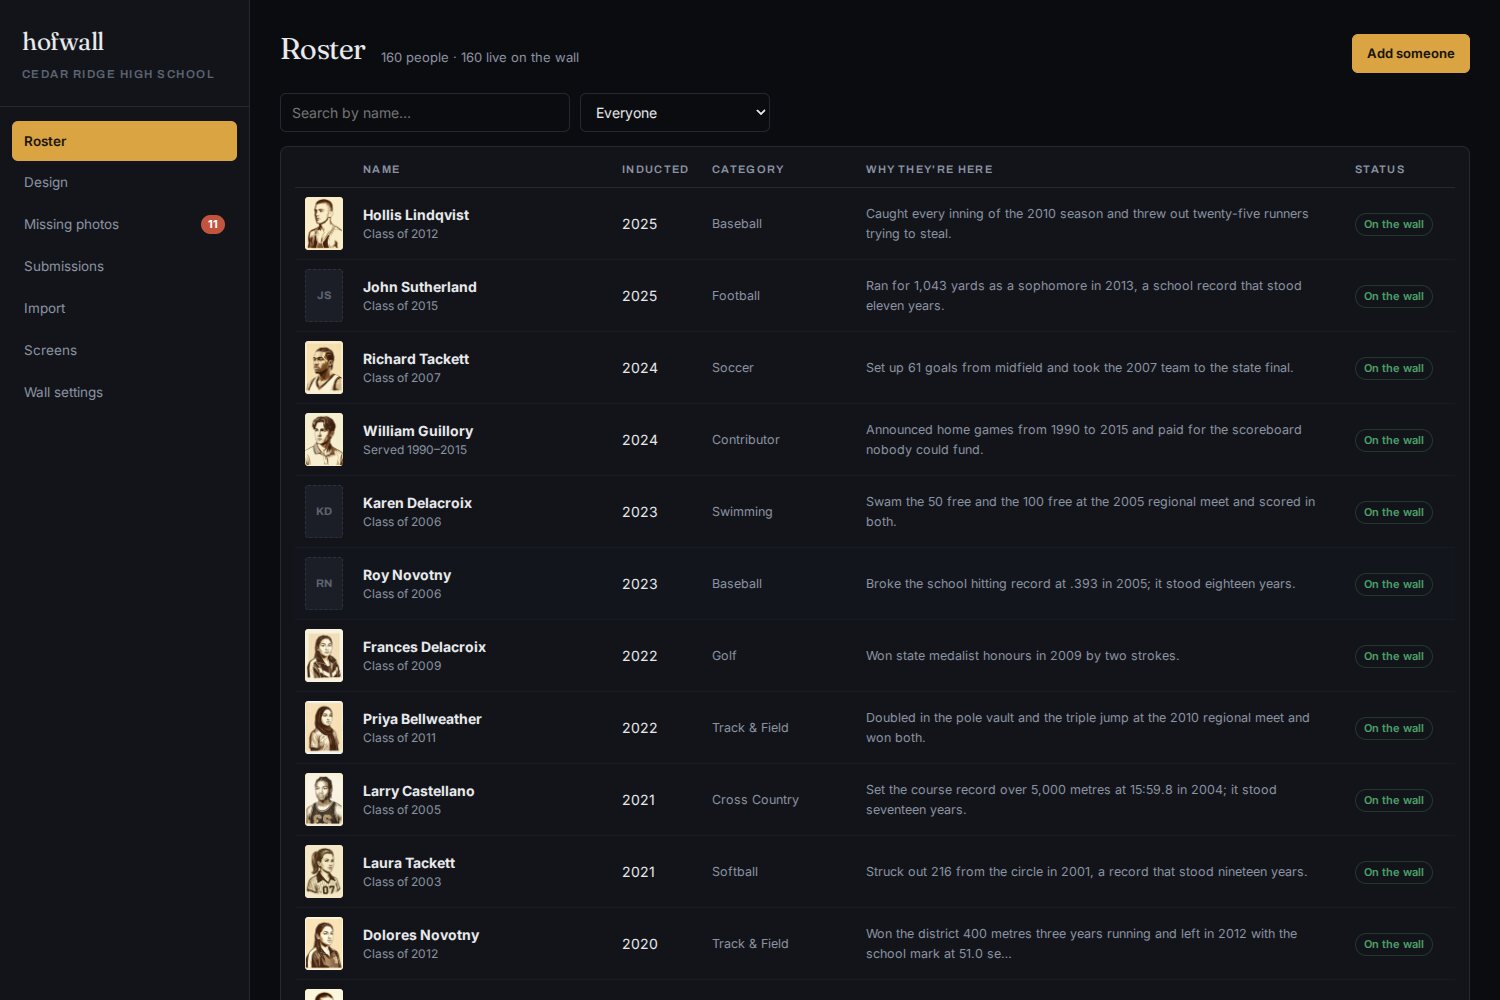
Task: Open the Import page
Action: click(124, 308)
